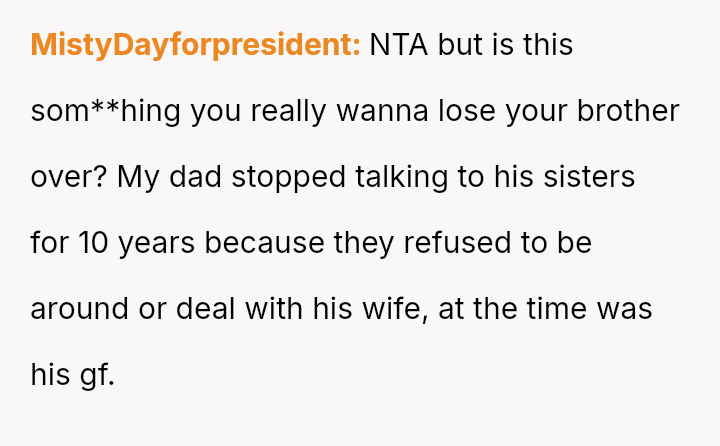The image size is (720, 446).
Task: Click the word "time" in comment
Action: (556, 309)
